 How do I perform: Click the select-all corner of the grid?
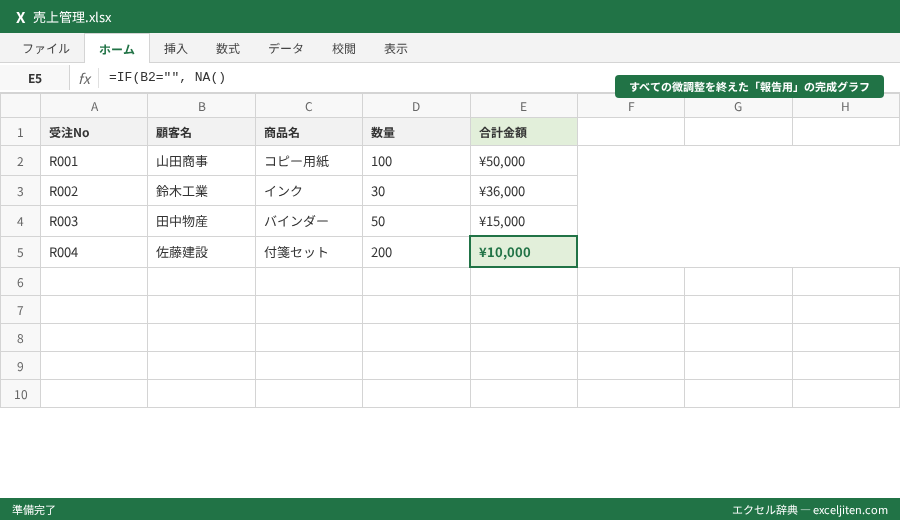(x=20, y=106)
